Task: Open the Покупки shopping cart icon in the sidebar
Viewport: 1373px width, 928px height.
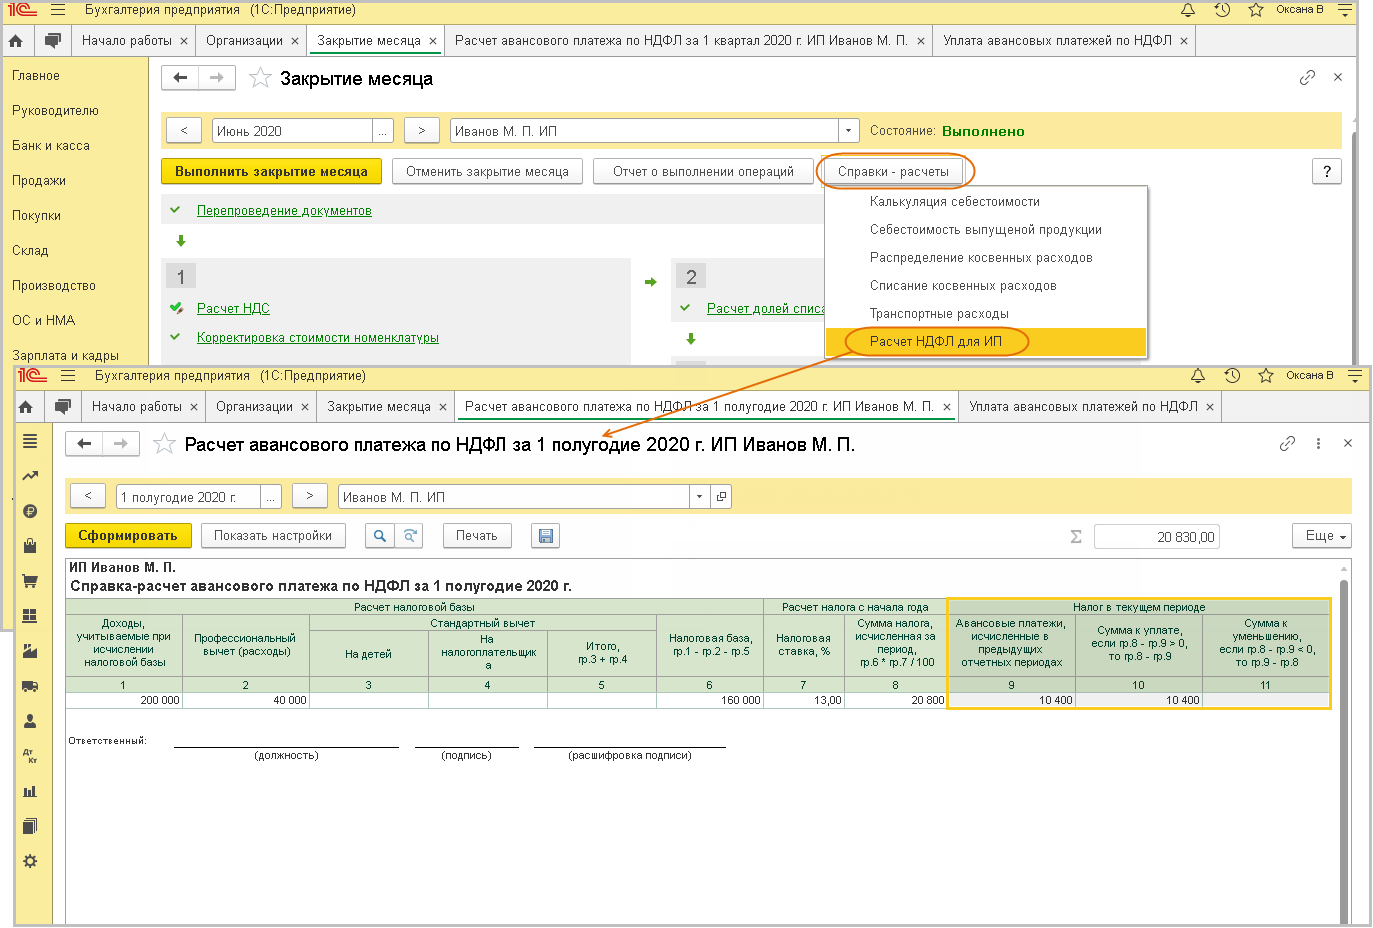Action: coord(30,581)
